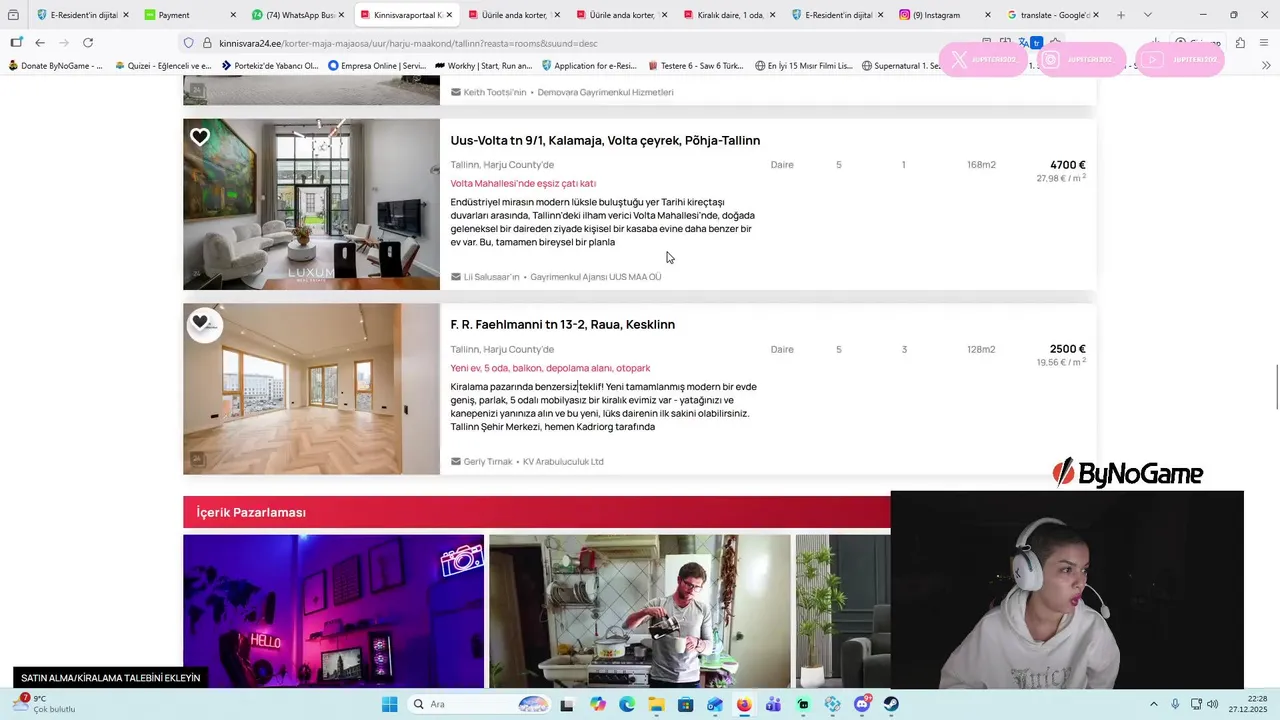Viewport: 1280px width, 720px height.
Task: Click the page vertical scrollbar thumb
Action: 1276,387
